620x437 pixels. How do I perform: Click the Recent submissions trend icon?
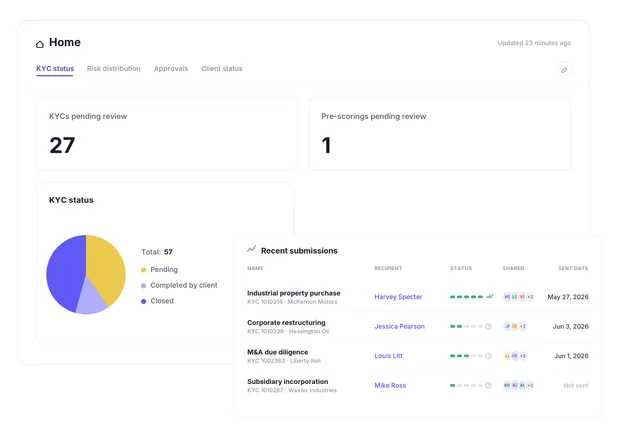(251, 249)
